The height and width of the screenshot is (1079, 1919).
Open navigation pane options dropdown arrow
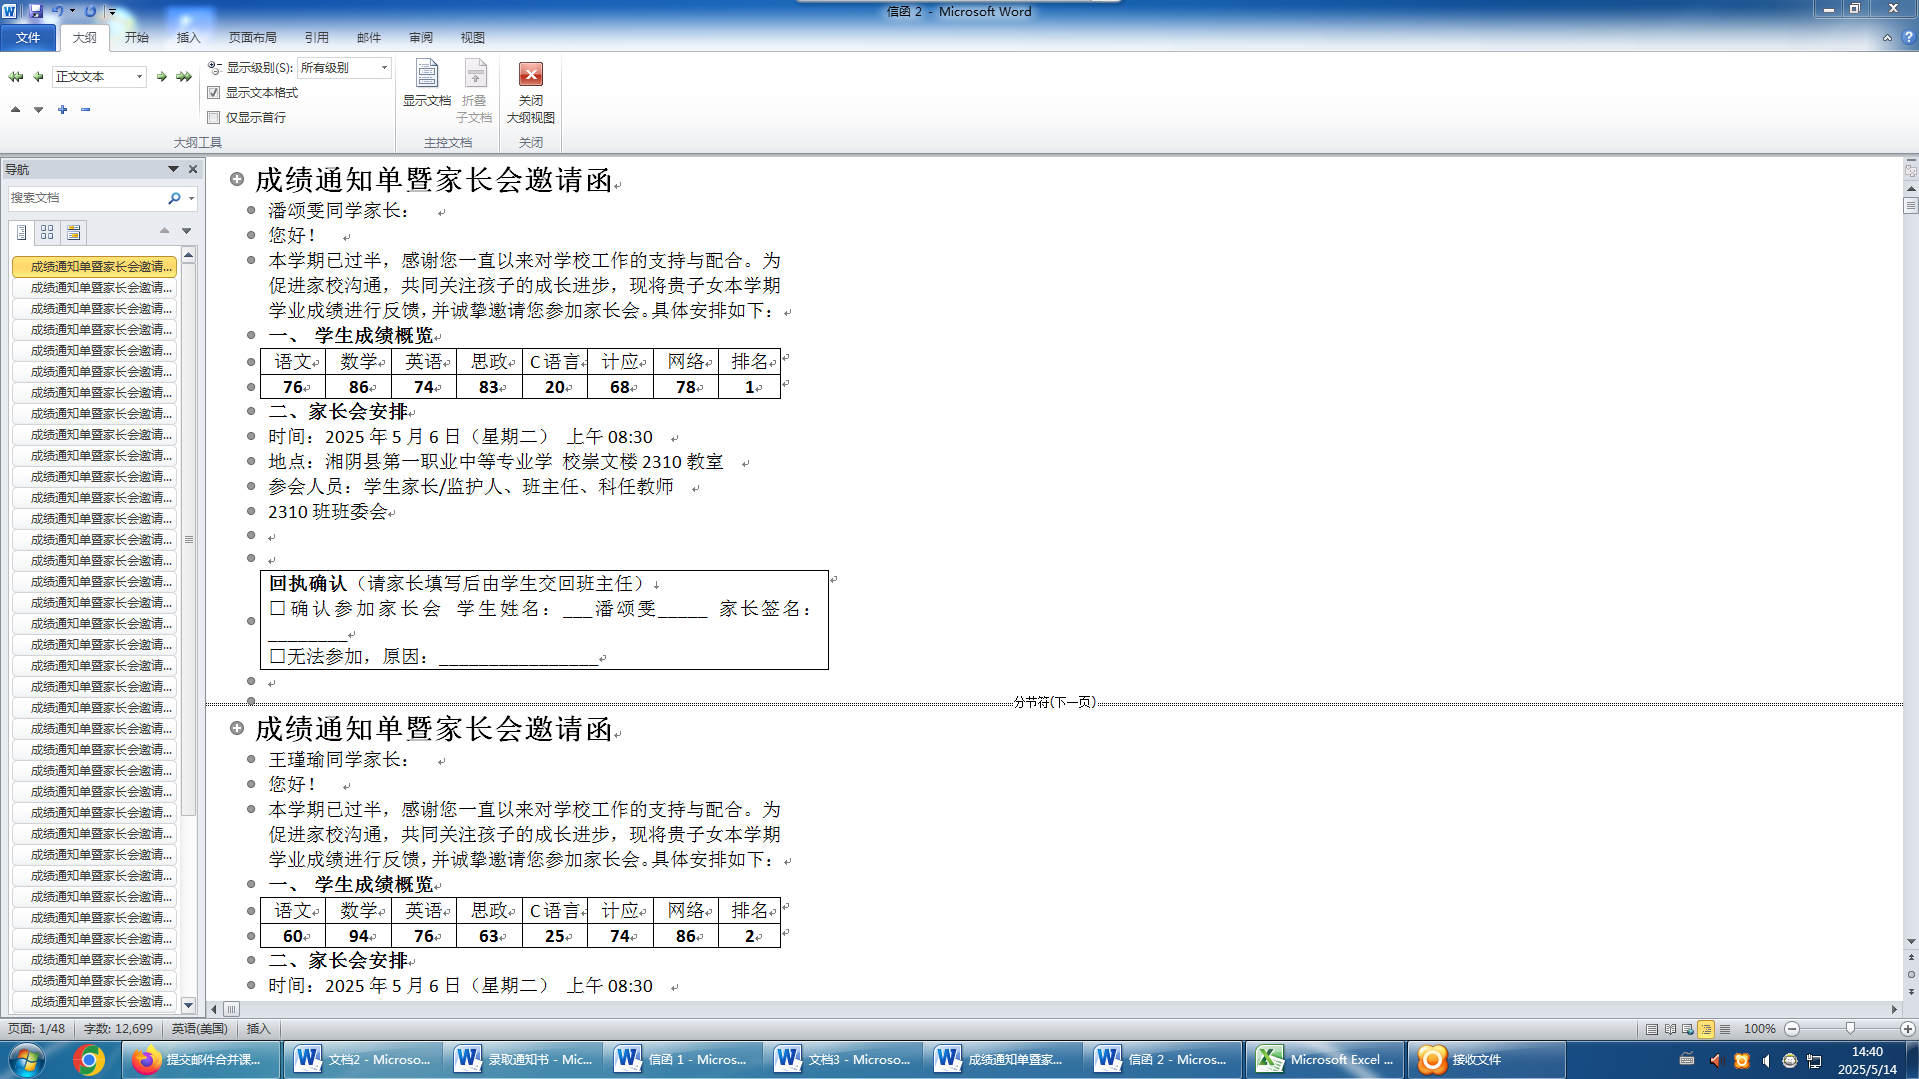(173, 169)
